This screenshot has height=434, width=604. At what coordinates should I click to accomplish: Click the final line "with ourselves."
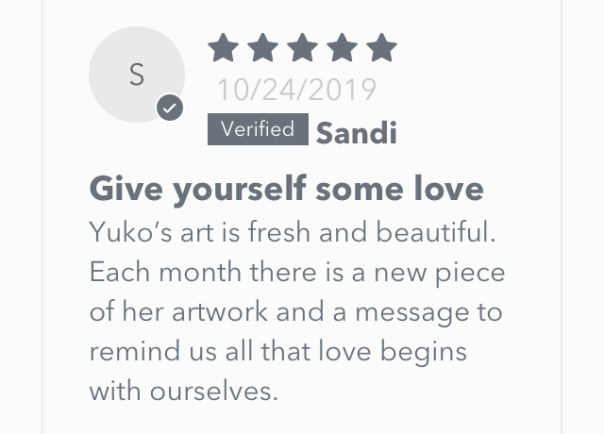(183, 391)
